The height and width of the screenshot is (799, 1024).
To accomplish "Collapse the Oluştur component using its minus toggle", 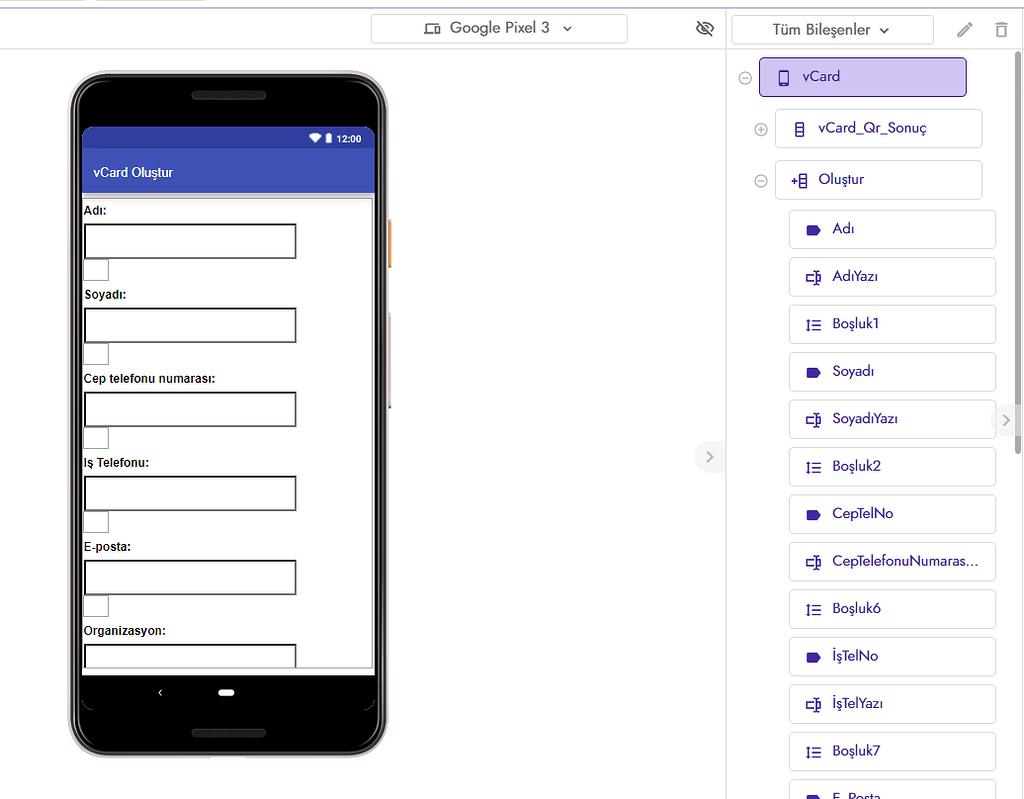I will [761, 180].
